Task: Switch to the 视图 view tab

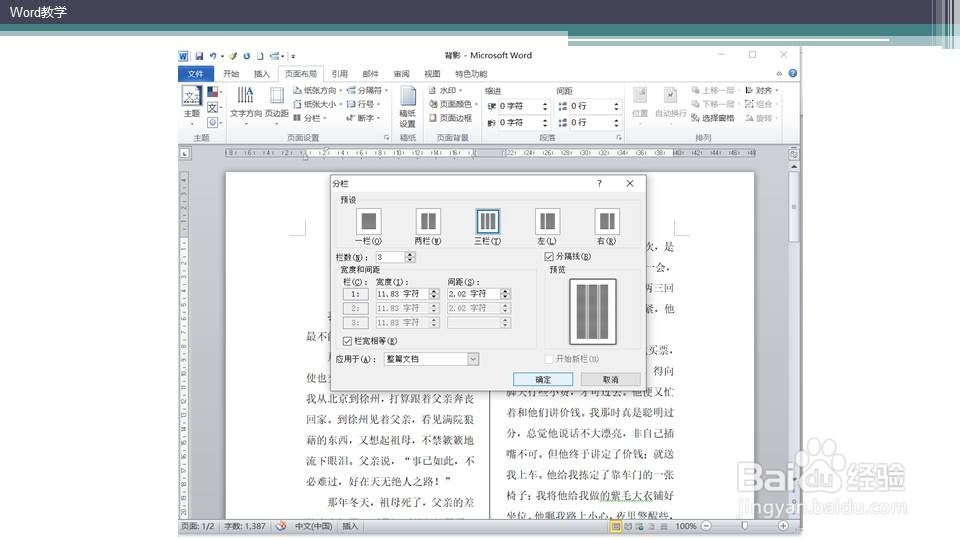Action: point(432,73)
